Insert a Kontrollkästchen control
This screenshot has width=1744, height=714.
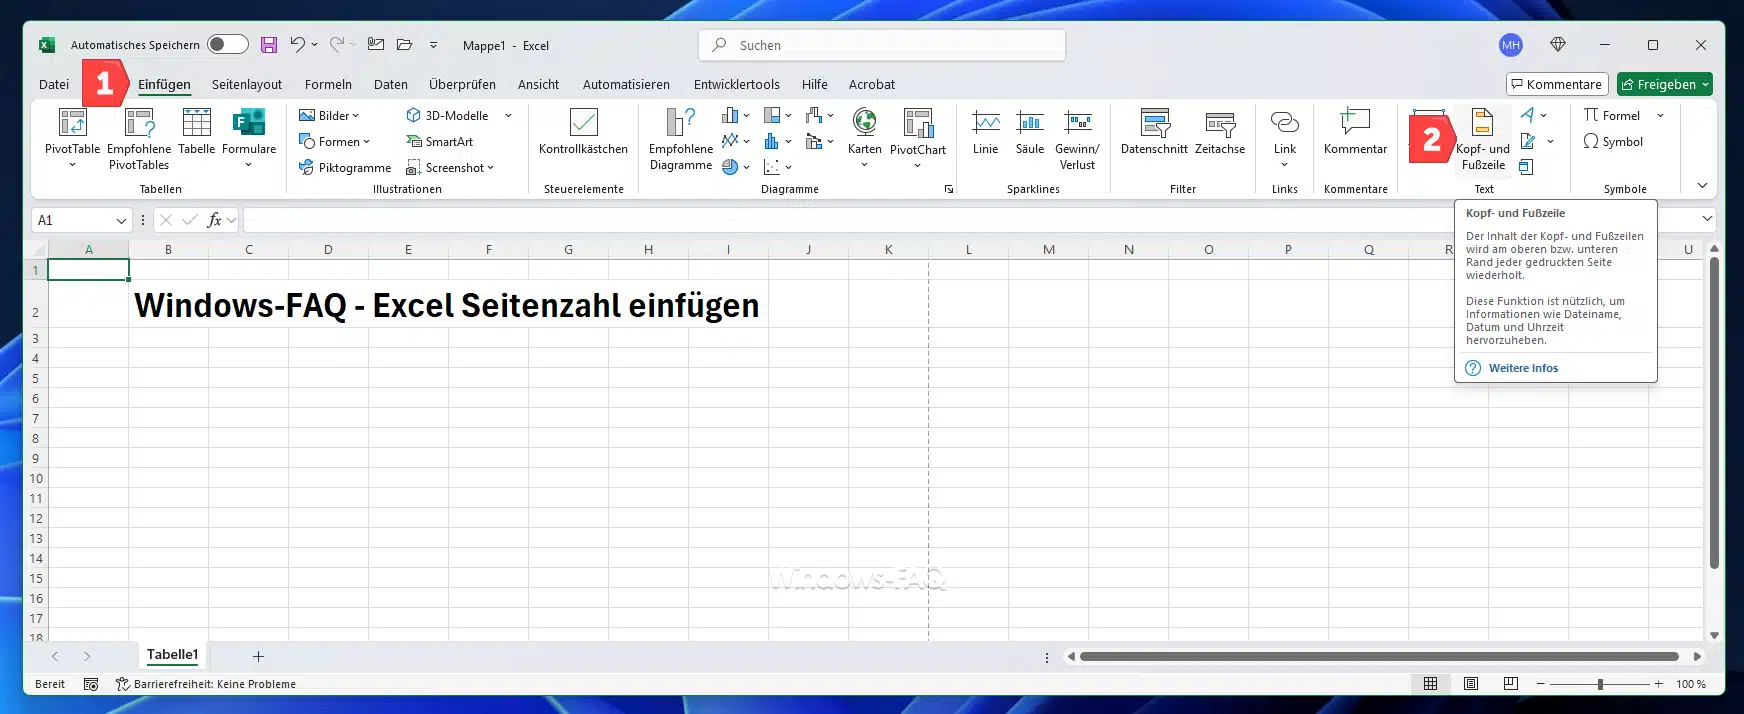tap(583, 124)
